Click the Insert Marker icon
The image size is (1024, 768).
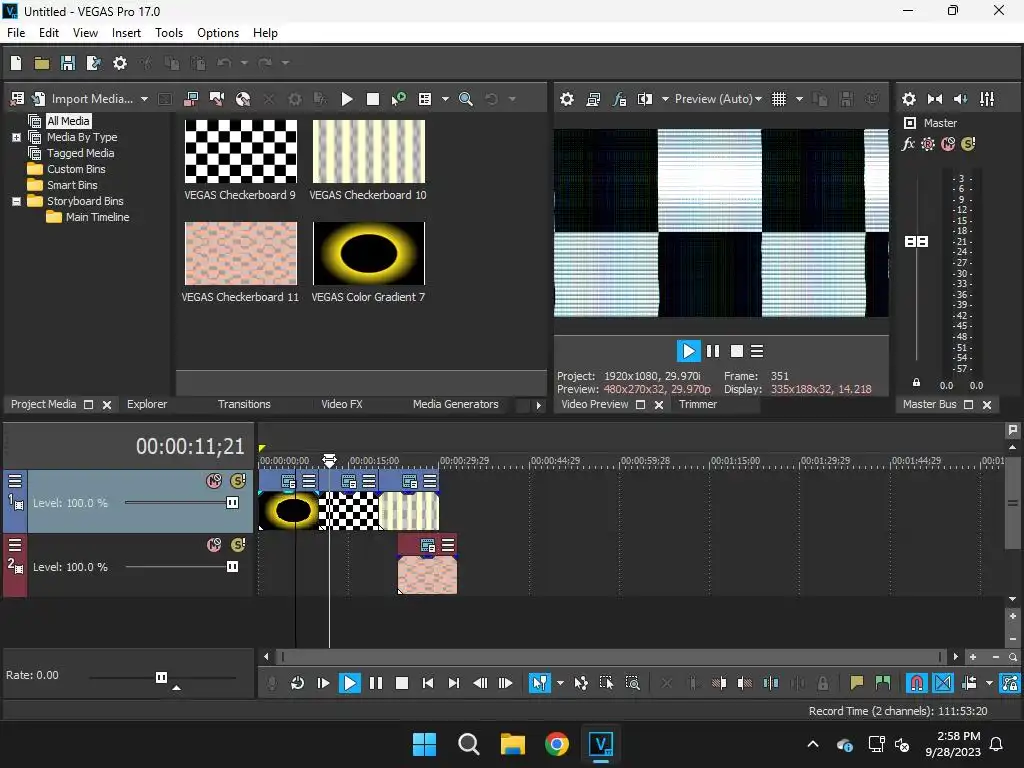[x=857, y=683]
